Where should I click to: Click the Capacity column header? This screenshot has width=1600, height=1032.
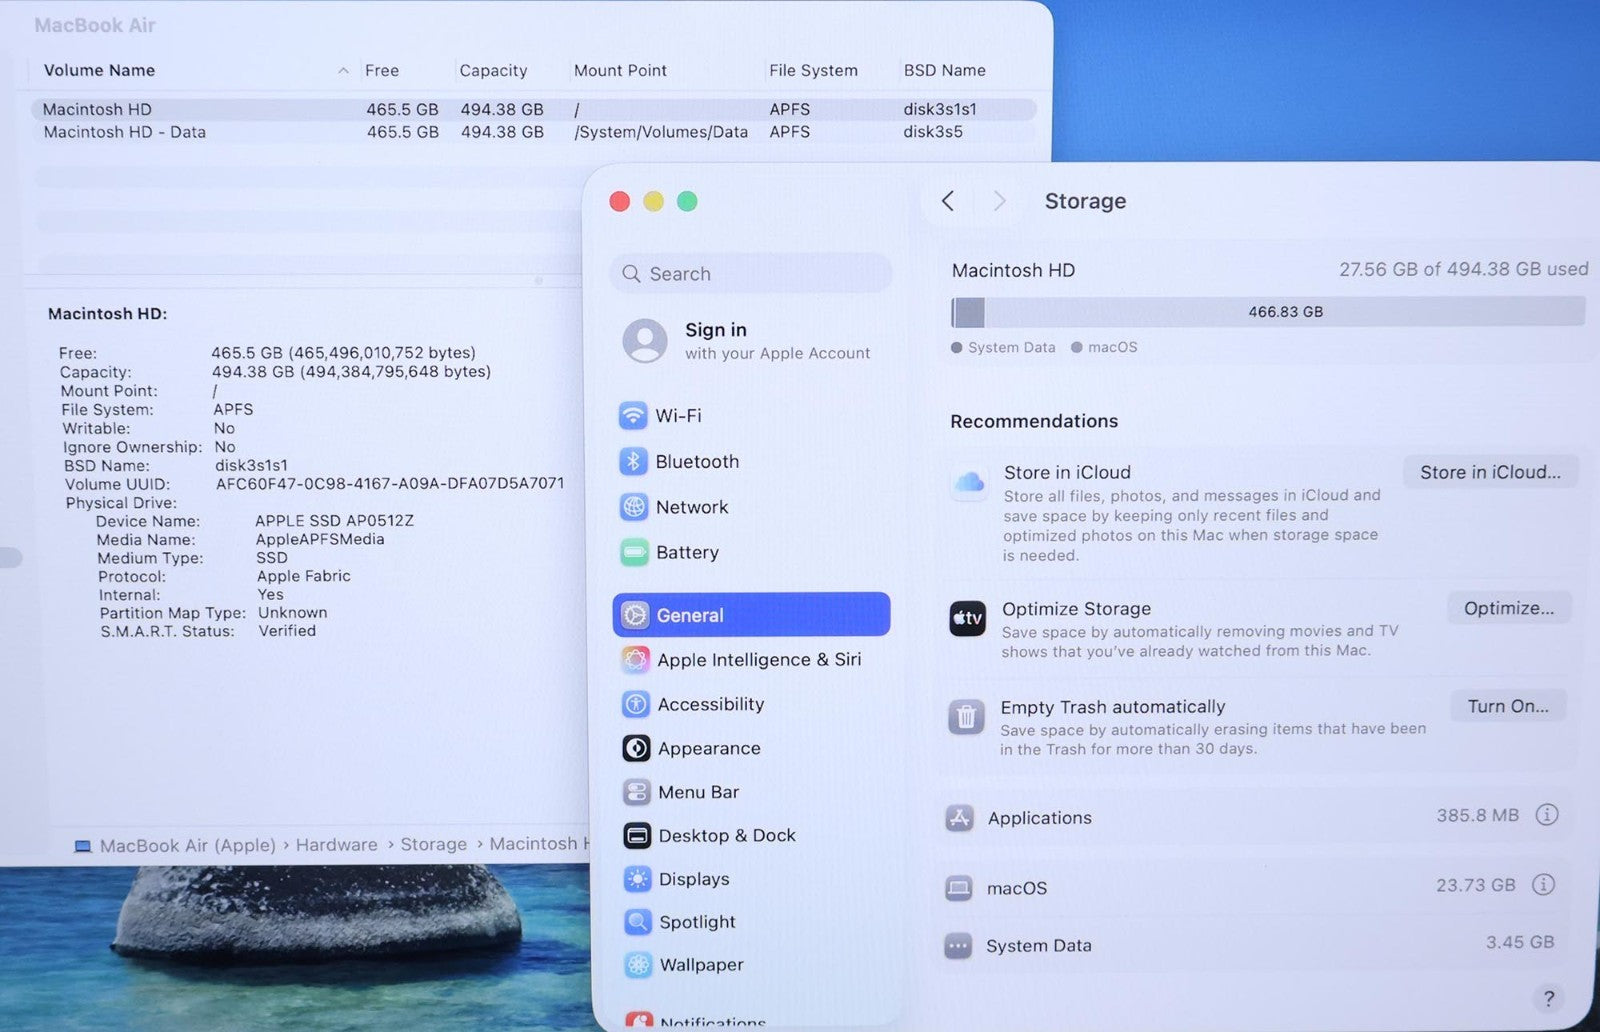[x=493, y=70]
